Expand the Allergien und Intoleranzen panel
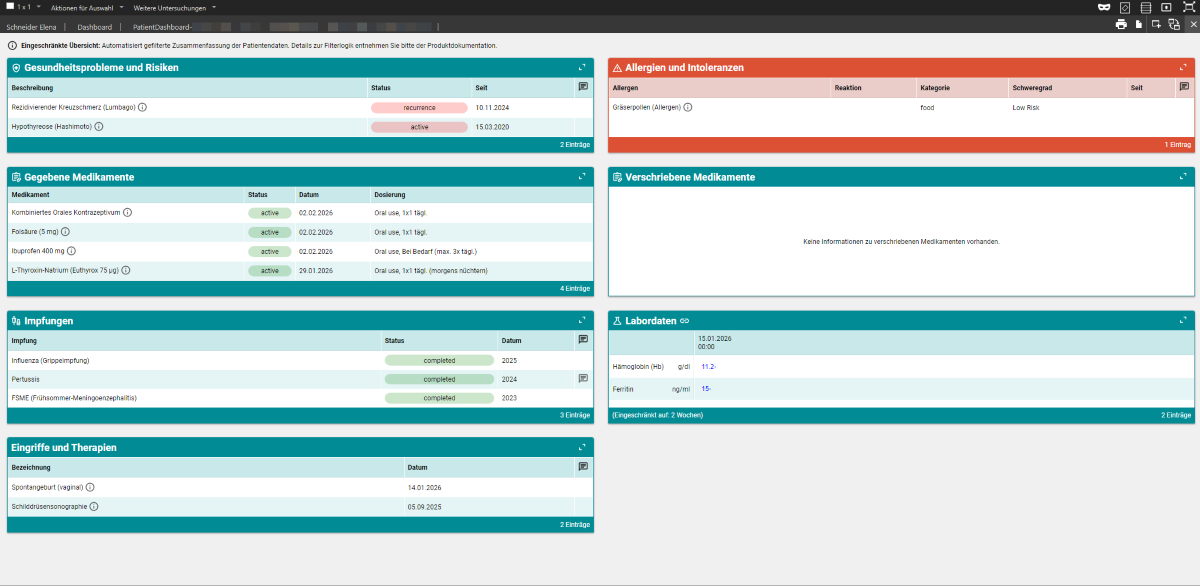 point(1183,67)
